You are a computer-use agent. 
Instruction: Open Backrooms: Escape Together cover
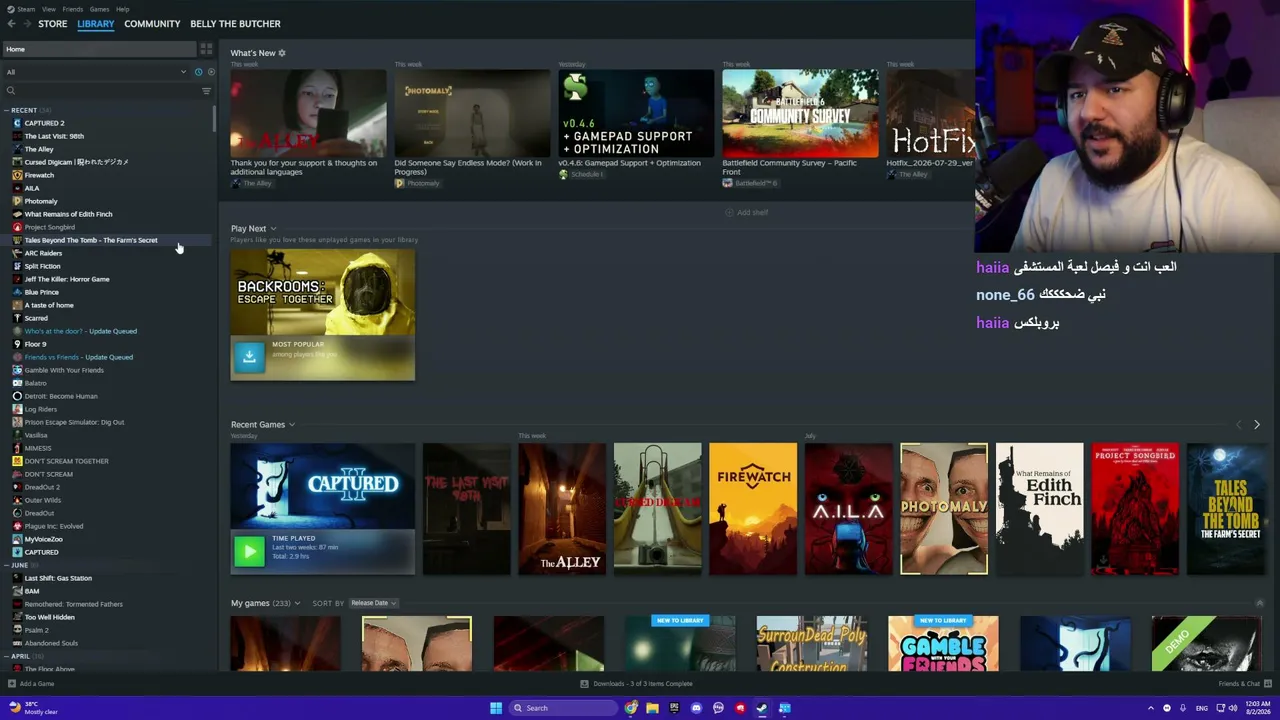tap(322, 291)
